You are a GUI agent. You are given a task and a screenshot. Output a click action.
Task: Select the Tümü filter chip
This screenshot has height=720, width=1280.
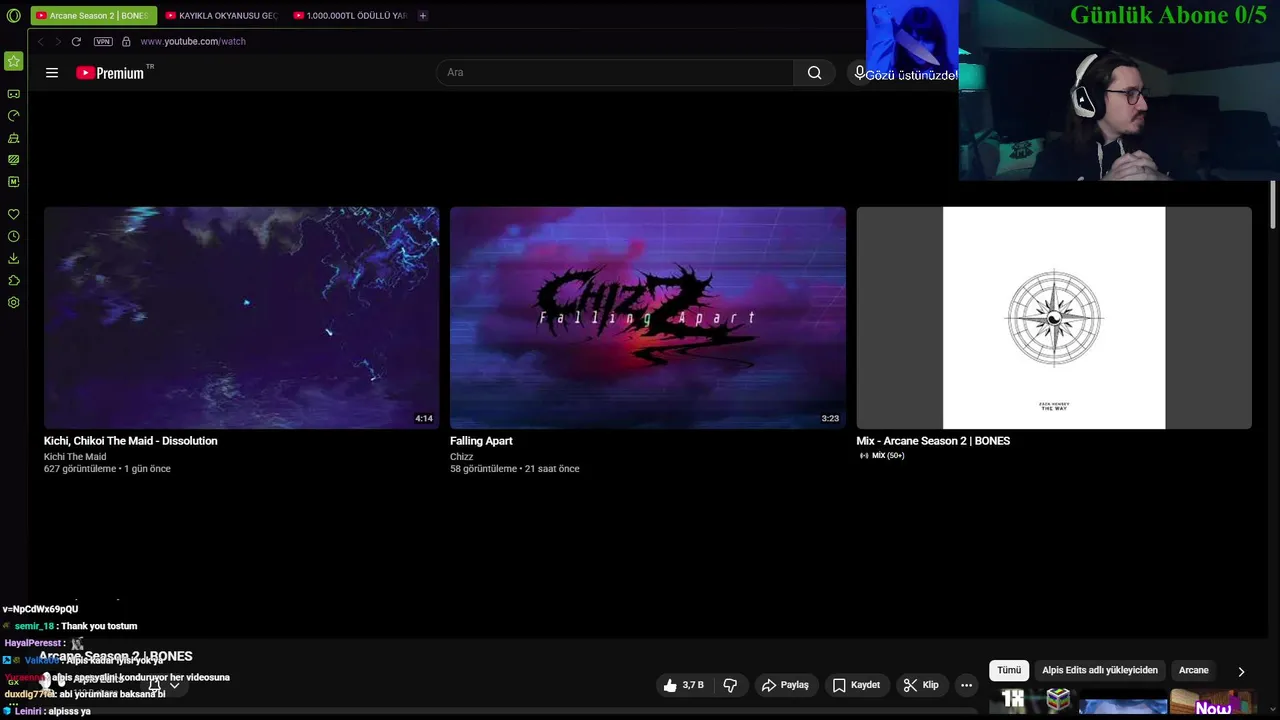coord(1009,670)
